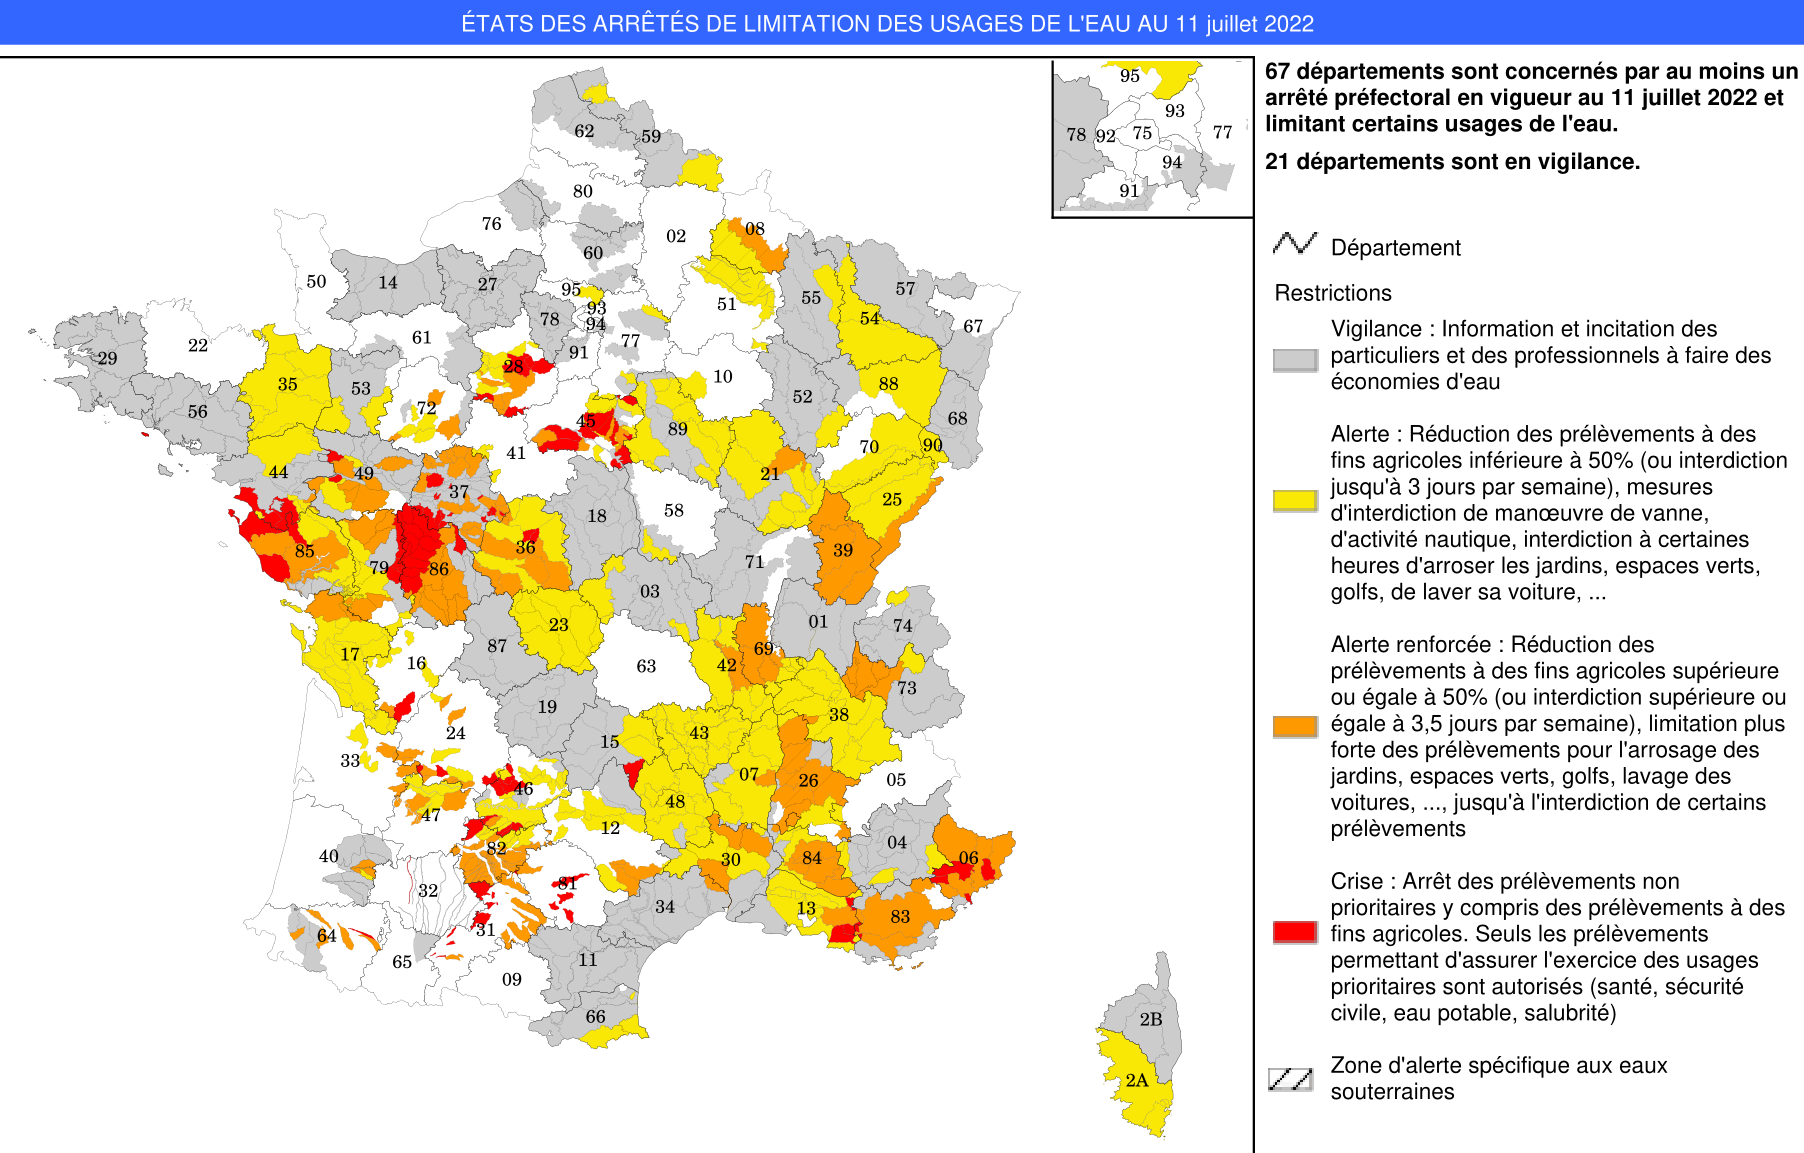Click department label 38 on the map

[x=839, y=714]
